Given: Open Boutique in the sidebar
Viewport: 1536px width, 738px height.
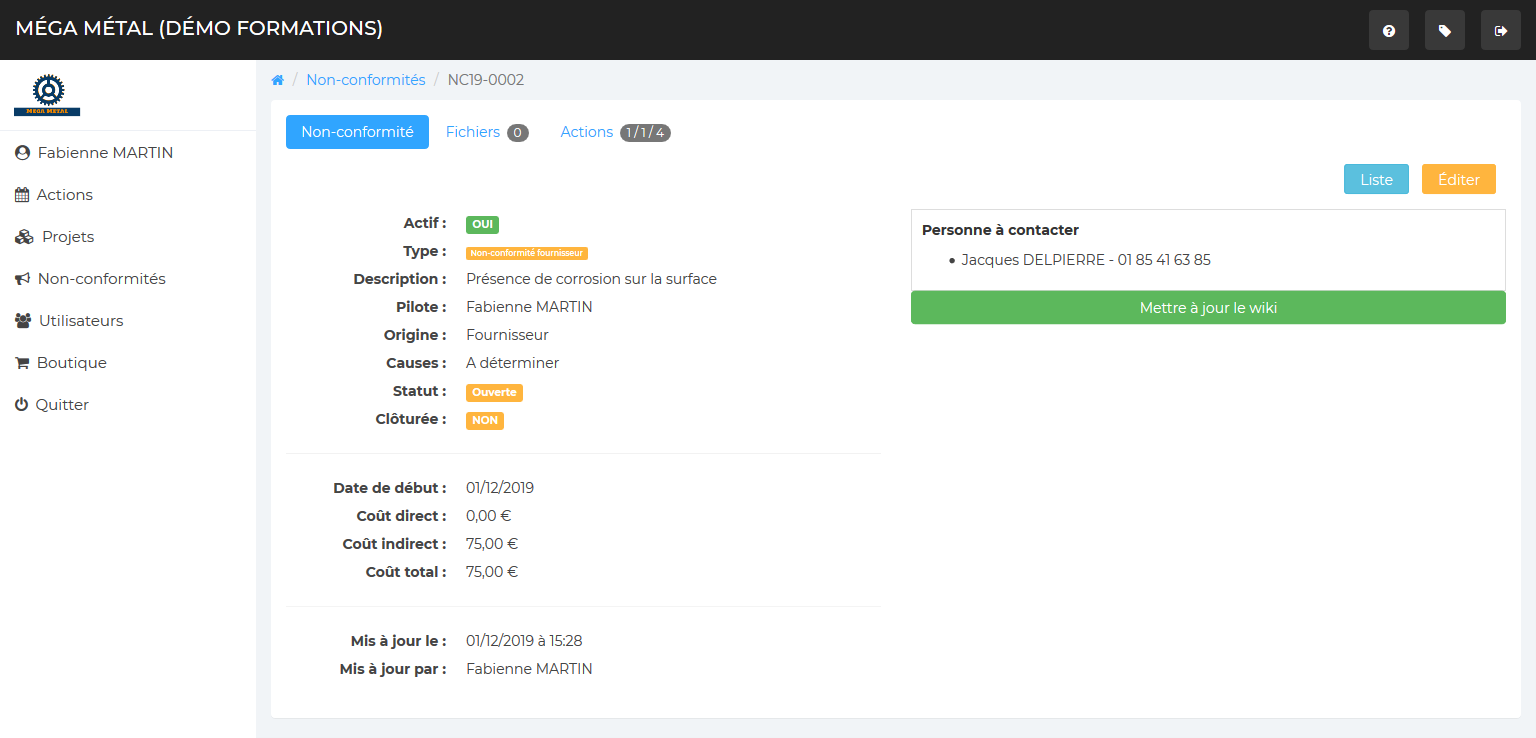Looking at the screenshot, I should pos(71,363).
